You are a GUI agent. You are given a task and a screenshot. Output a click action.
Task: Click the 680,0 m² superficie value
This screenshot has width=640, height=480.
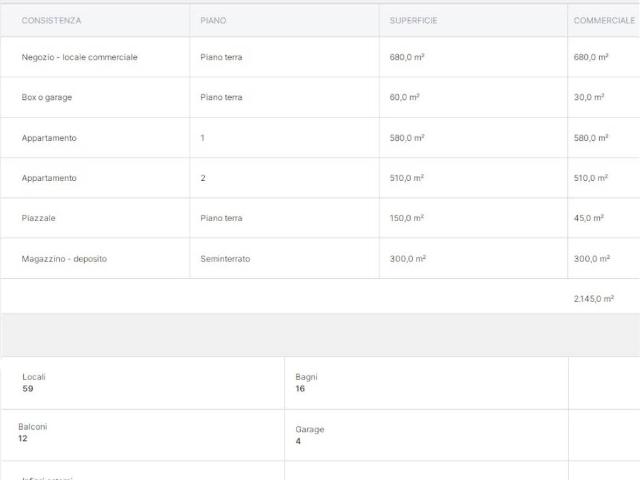point(407,57)
